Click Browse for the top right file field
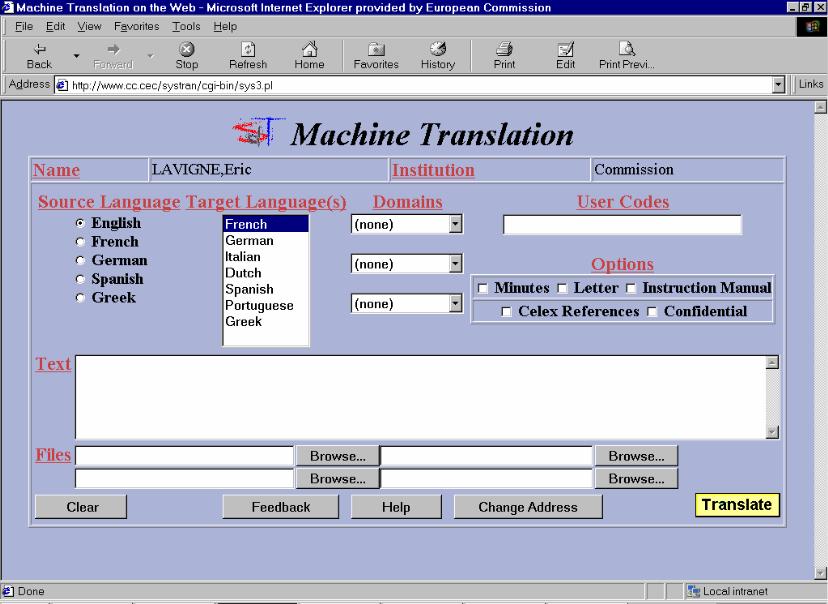This screenshot has height=604, width=828. 636,456
